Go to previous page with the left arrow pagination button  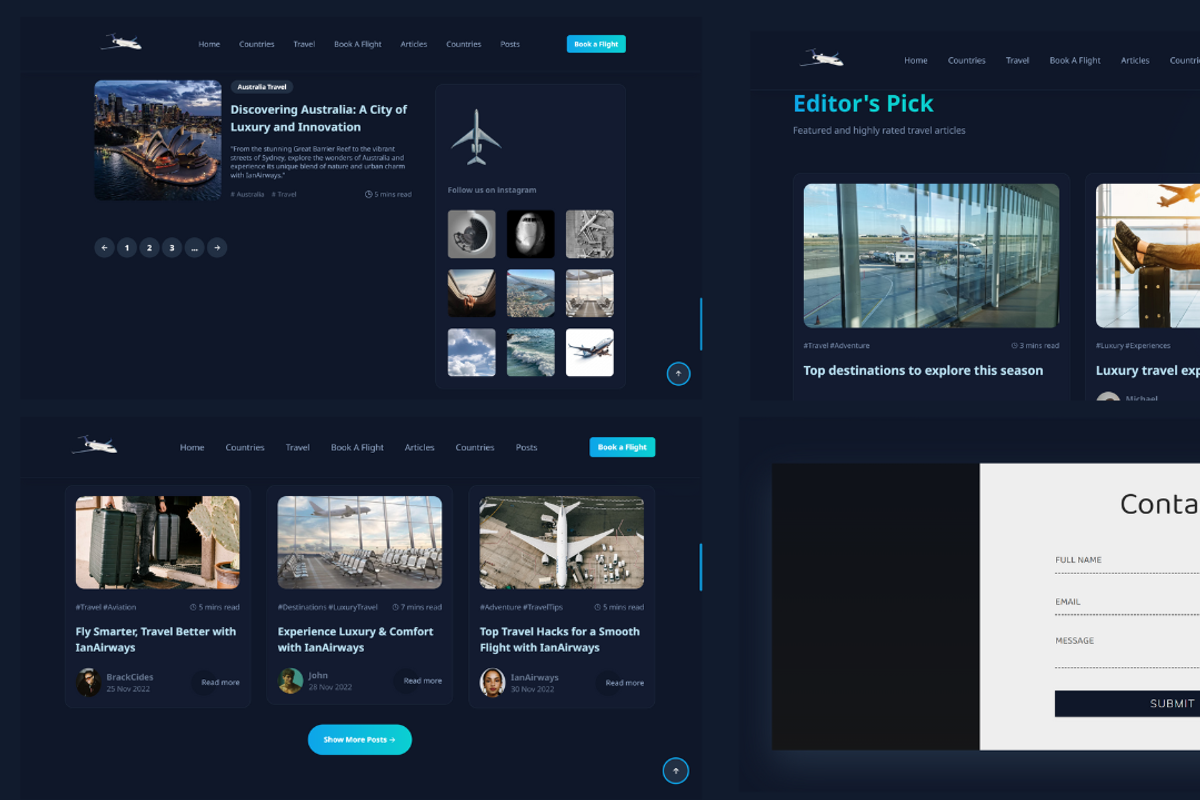(x=104, y=248)
